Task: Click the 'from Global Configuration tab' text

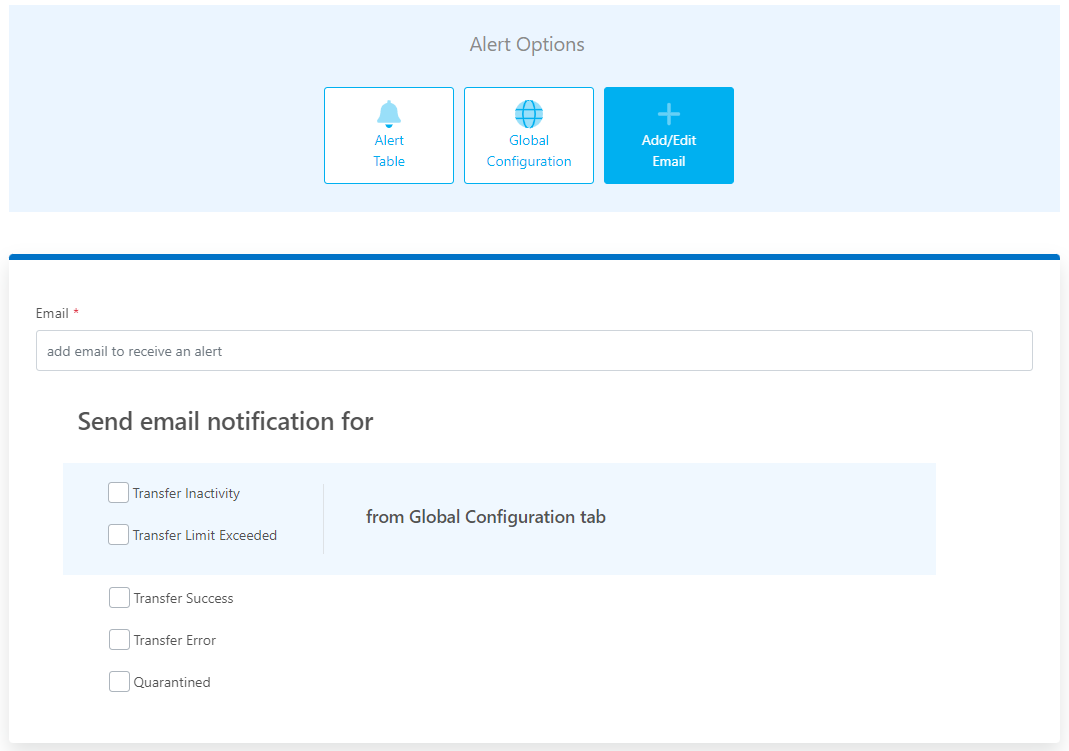Action: point(485,517)
